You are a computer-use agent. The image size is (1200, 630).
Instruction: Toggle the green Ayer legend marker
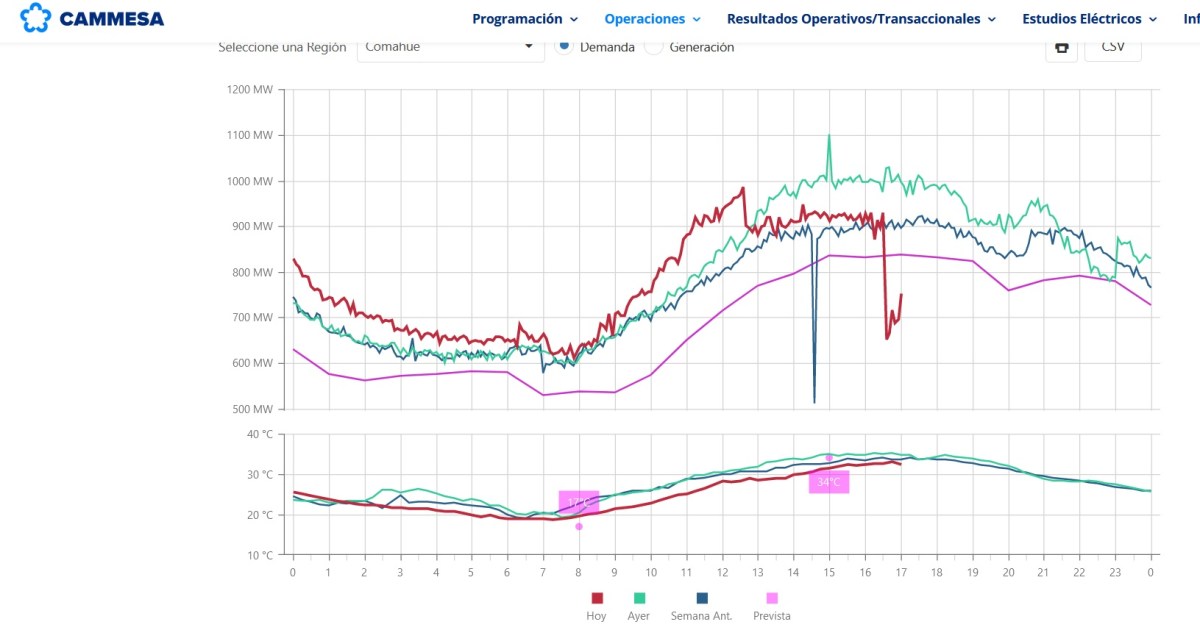tap(638, 598)
